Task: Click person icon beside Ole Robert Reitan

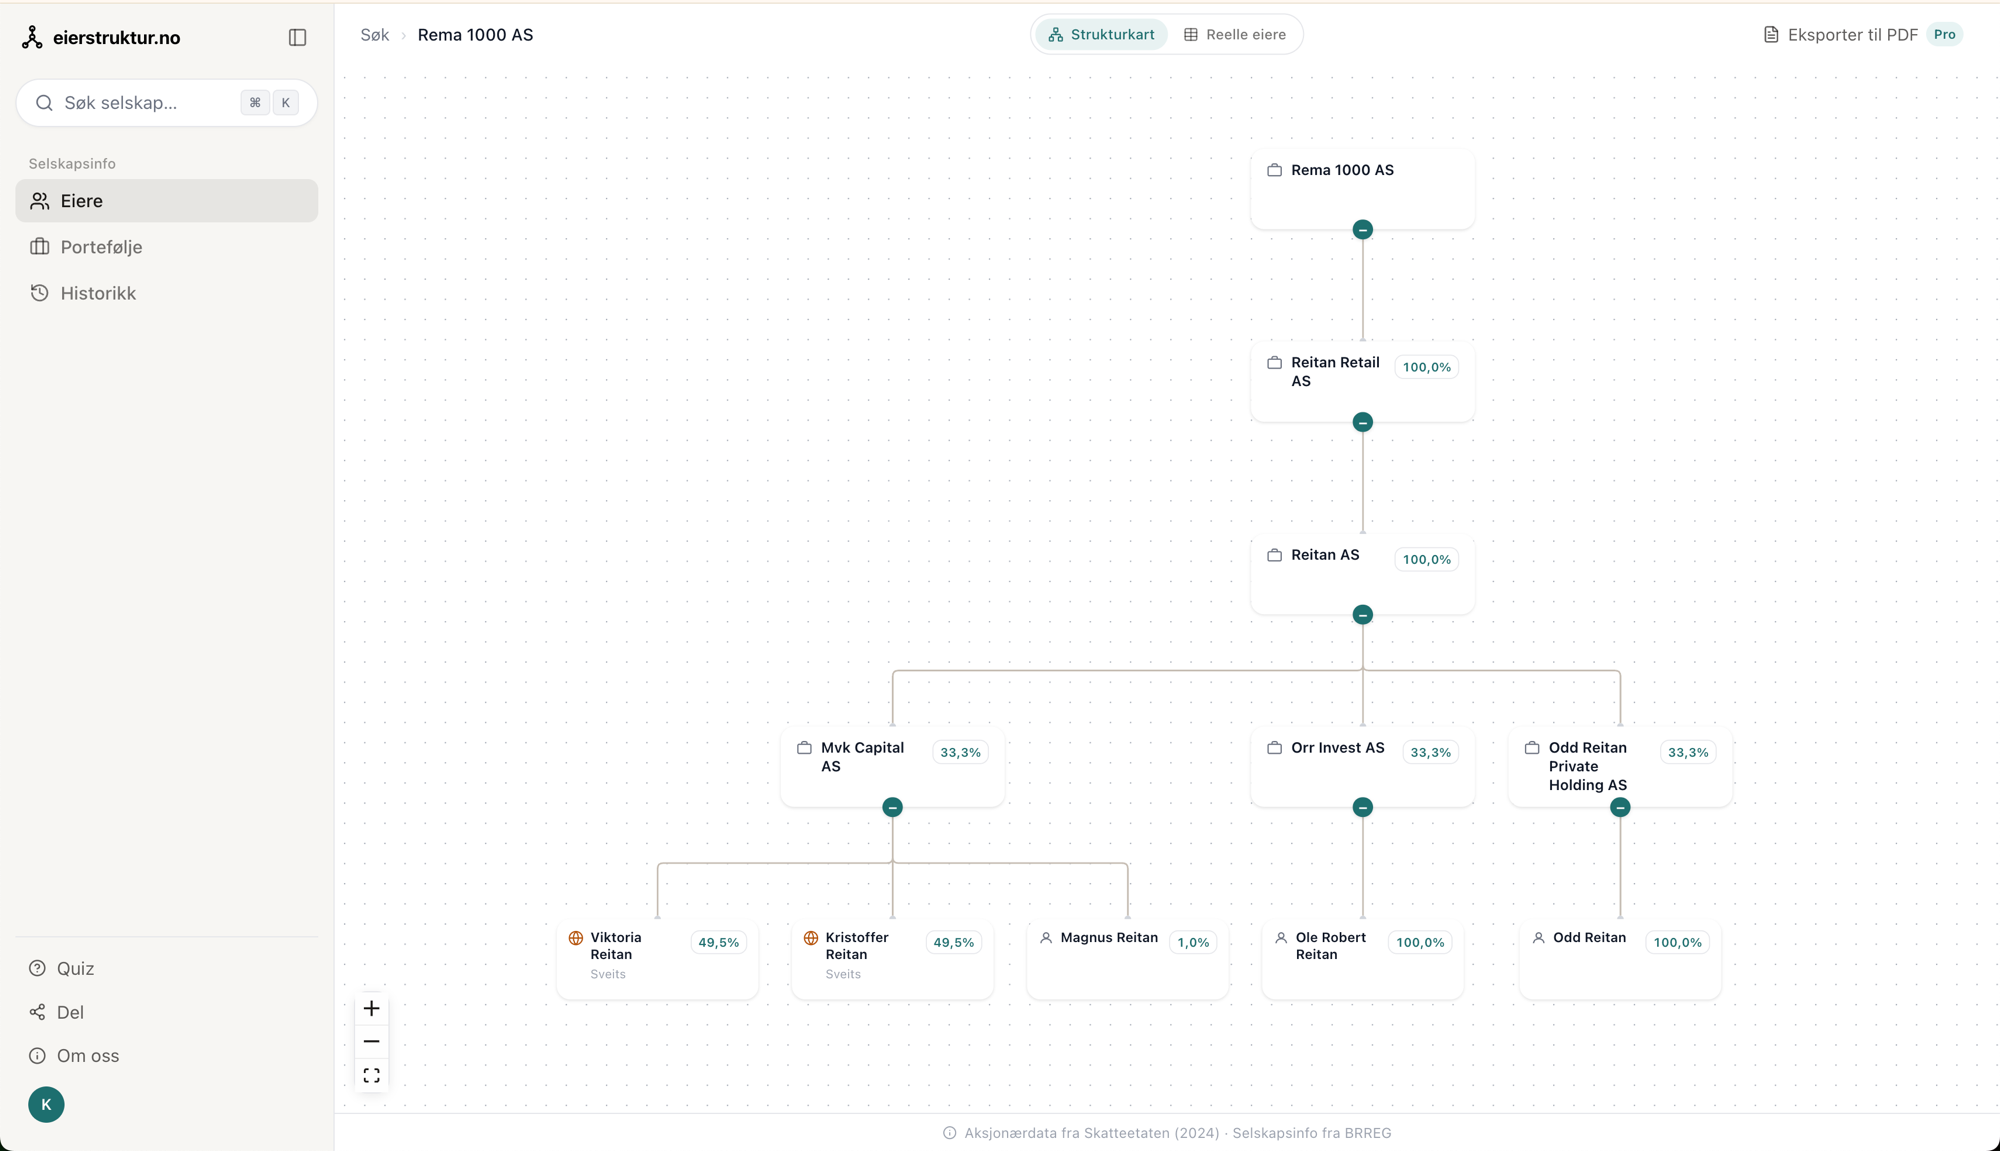Action: (1281, 938)
